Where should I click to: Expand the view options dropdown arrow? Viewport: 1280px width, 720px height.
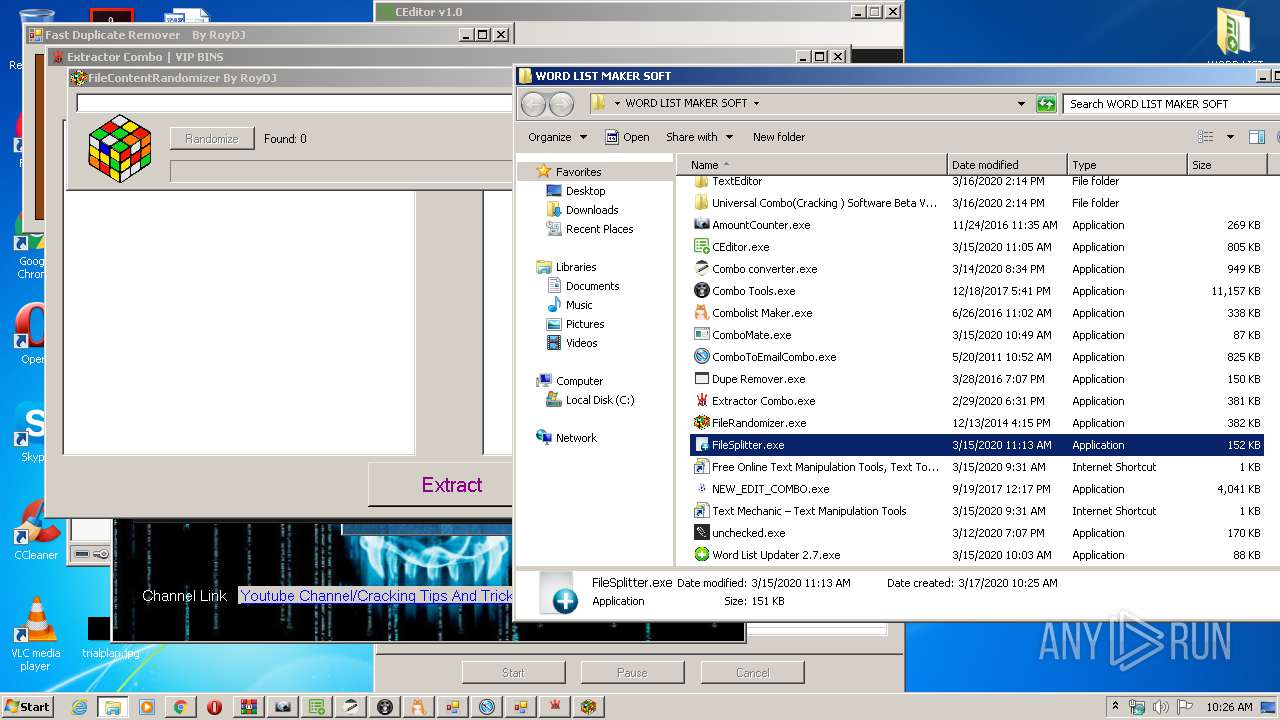(1230, 137)
